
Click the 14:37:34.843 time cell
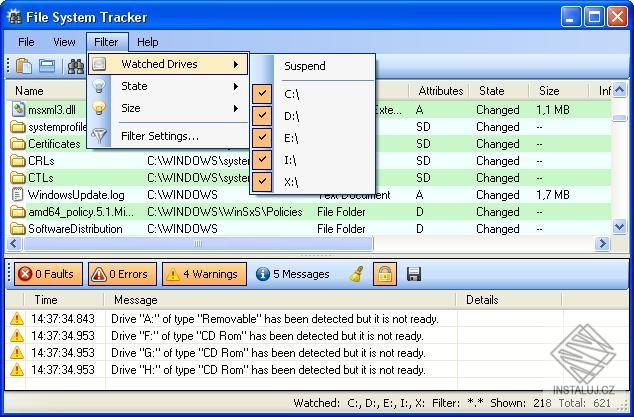(63, 319)
